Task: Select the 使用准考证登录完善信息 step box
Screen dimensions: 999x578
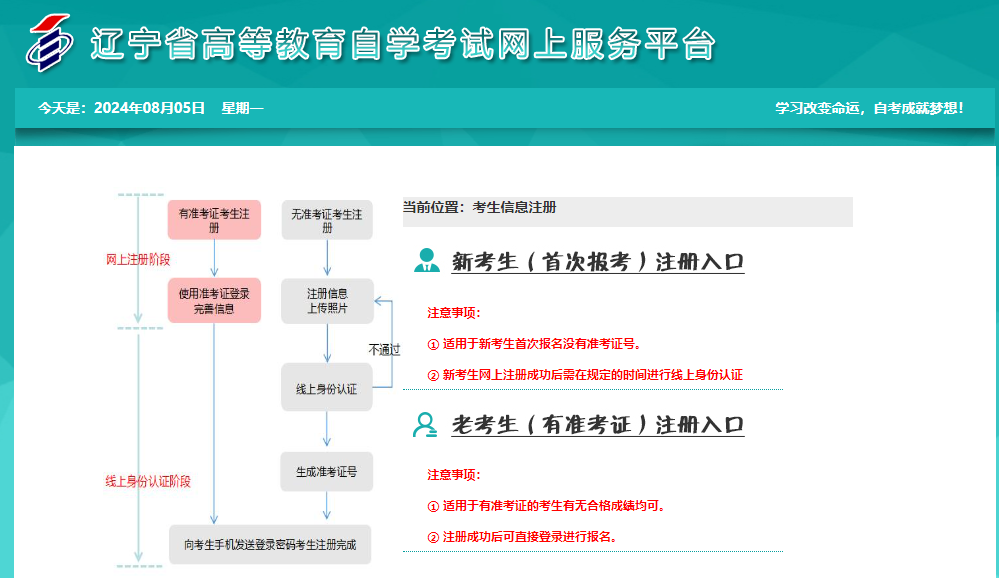Action: 214,301
